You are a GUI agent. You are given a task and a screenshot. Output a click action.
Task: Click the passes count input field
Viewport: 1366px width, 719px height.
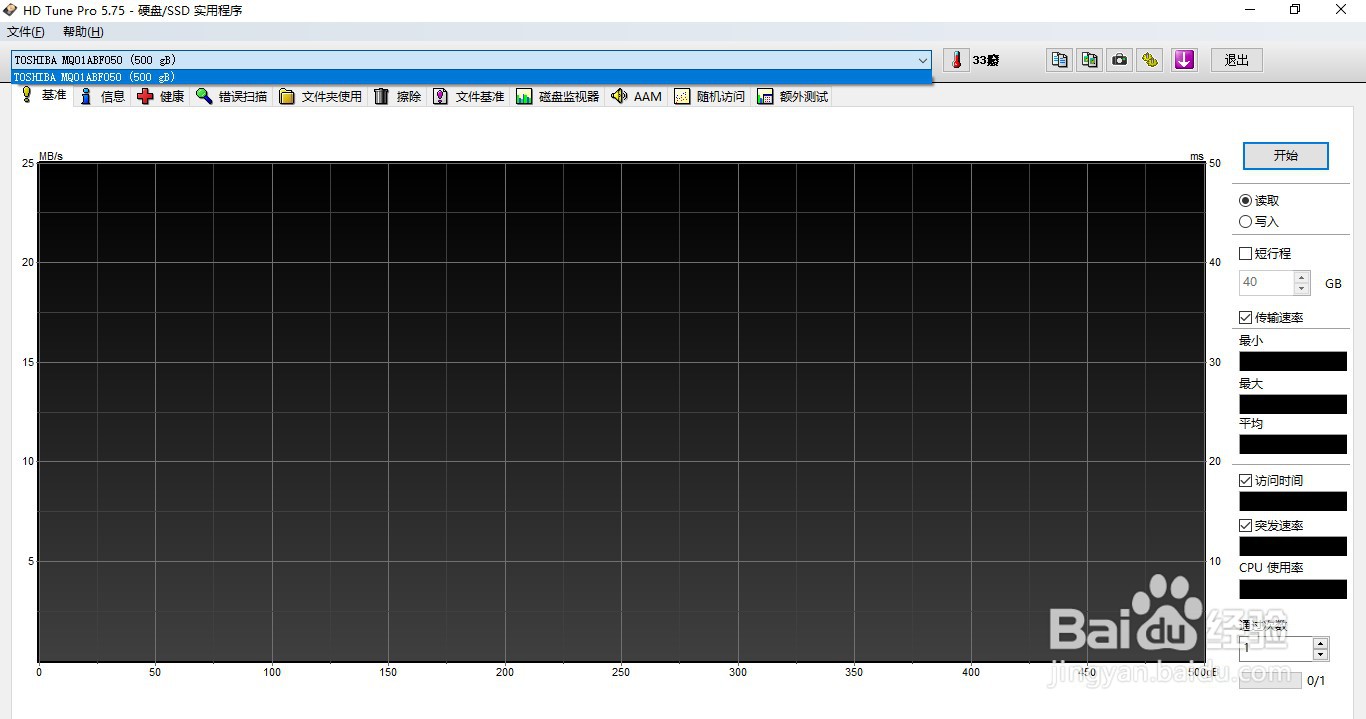(1276, 649)
